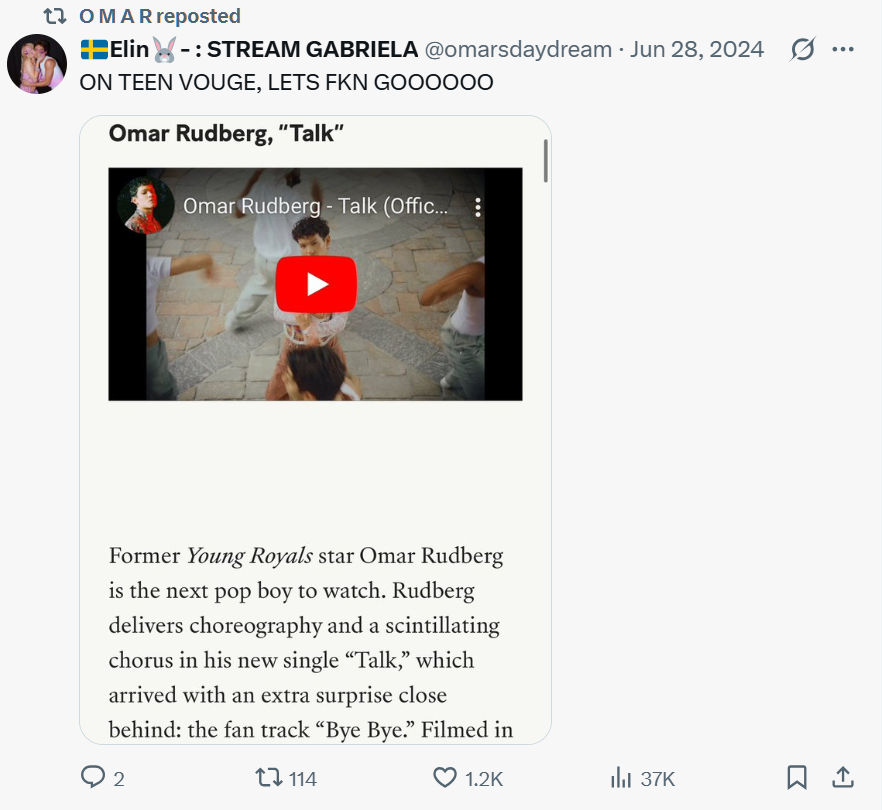Open the @omarsdaydream handle link
Image resolution: width=882 pixels, height=810 pixels.
[519, 49]
